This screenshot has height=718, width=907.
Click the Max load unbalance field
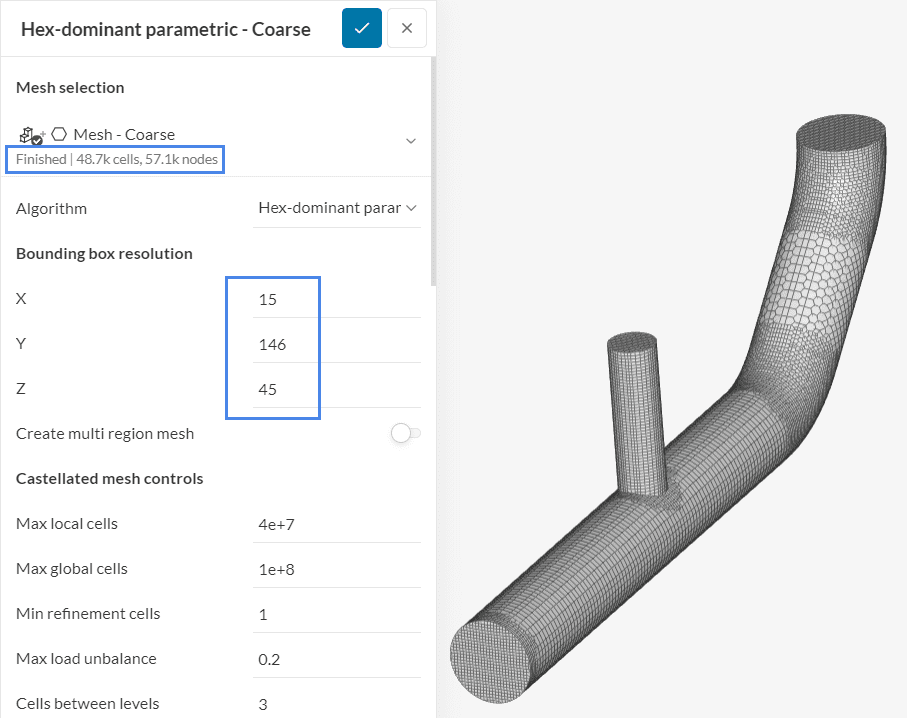click(x=336, y=659)
